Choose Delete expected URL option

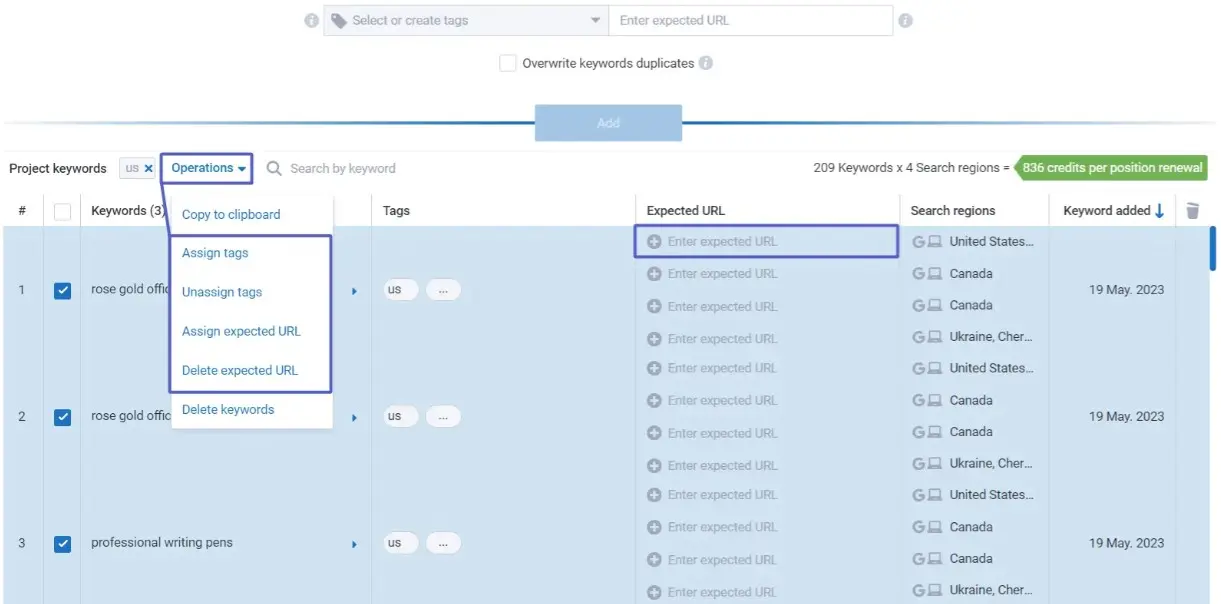(x=240, y=370)
